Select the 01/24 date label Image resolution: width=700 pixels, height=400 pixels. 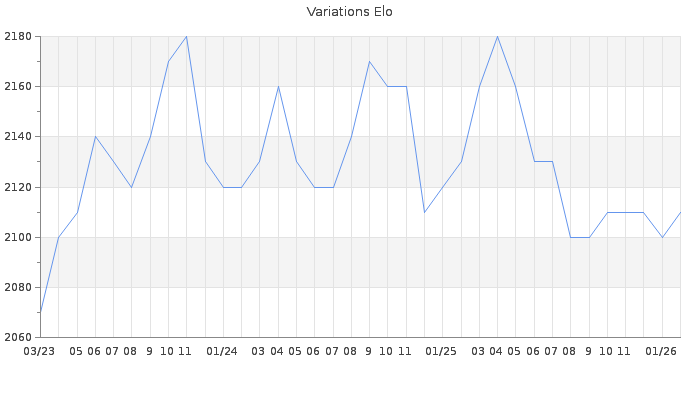pos(222,351)
